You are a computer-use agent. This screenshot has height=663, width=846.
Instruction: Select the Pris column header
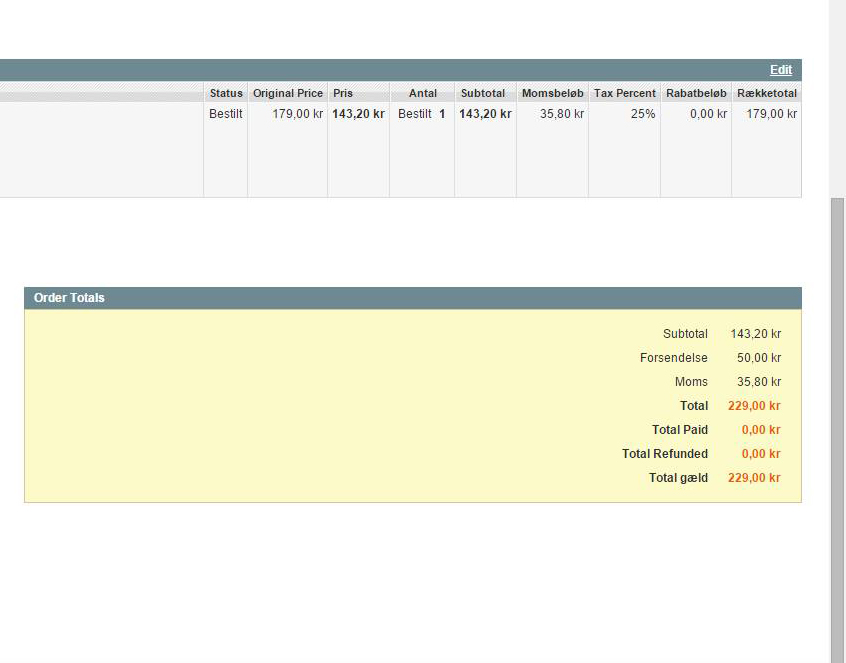[343, 93]
